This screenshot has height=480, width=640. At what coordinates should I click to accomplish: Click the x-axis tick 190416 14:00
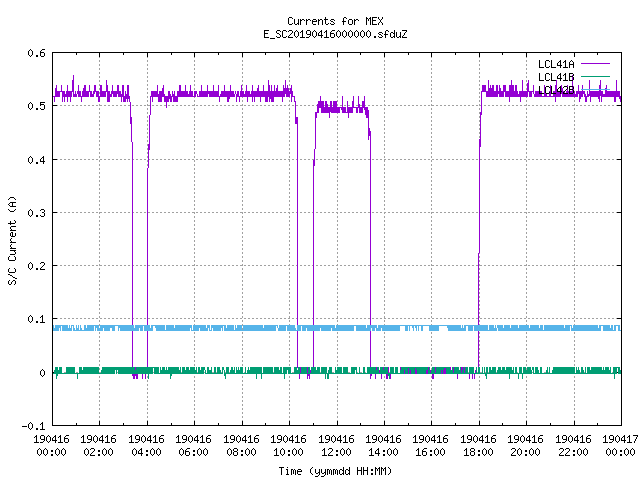[383, 446]
